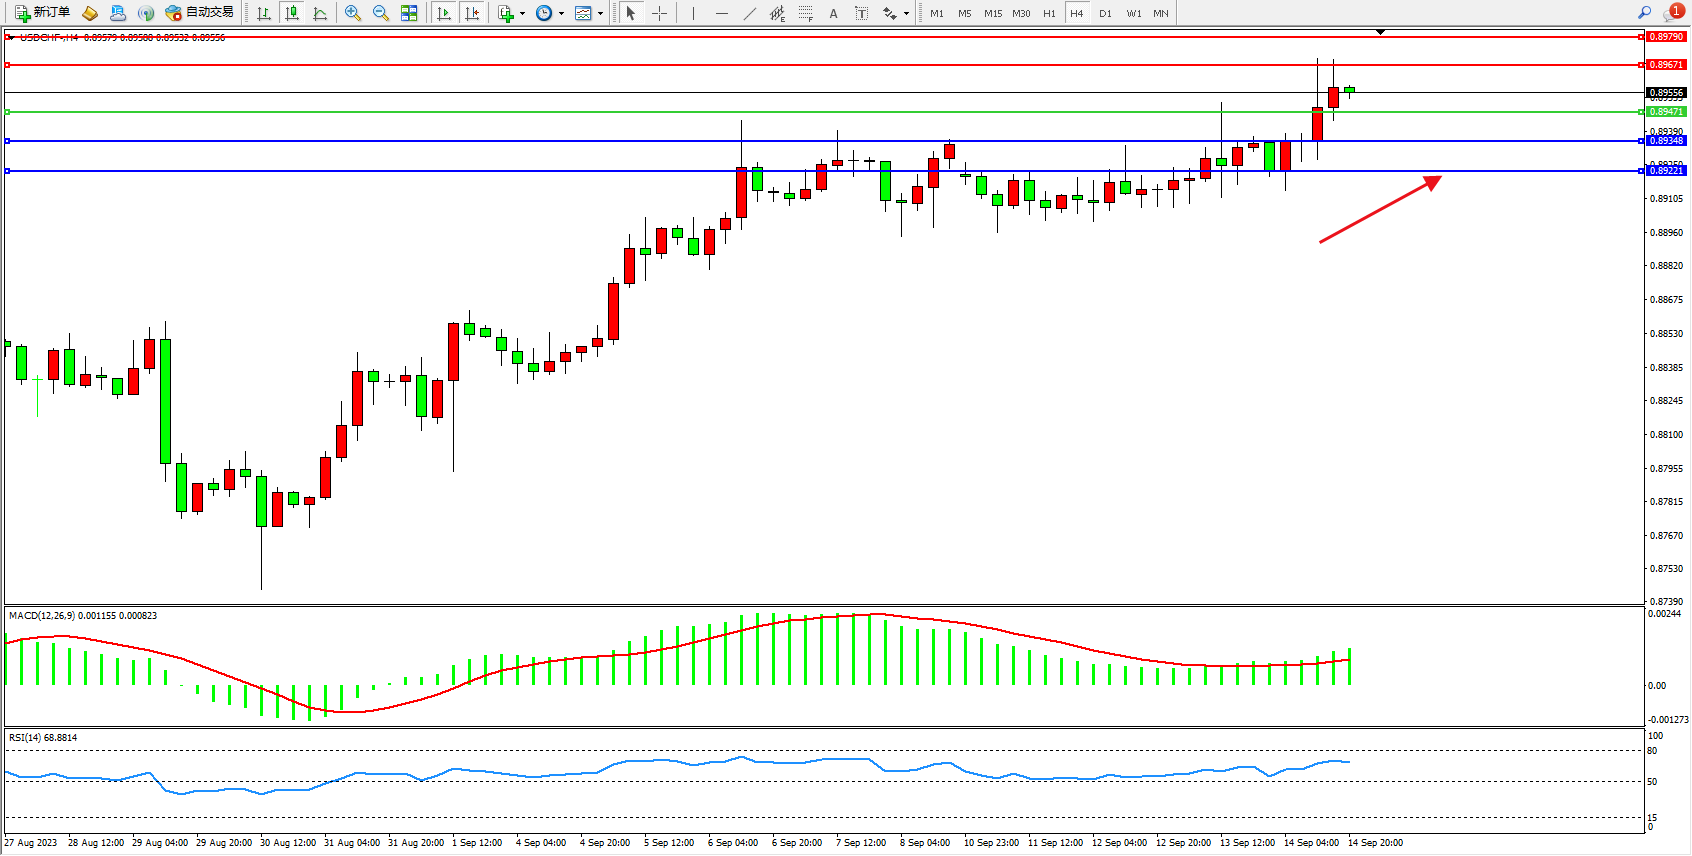Select the Crosshair tool
Screen dimensions: 1692x856
coord(660,13)
